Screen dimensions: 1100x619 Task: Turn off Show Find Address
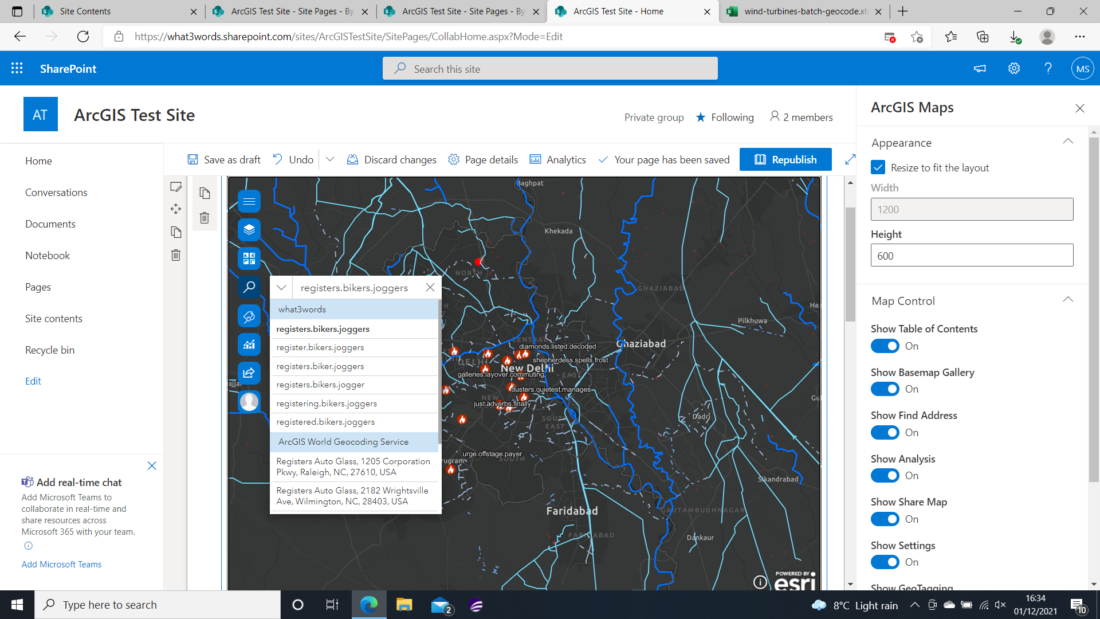885,432
